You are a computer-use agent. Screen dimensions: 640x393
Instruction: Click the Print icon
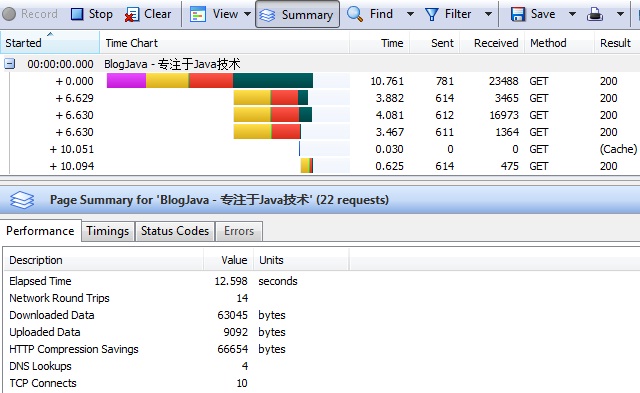(595, 14)
